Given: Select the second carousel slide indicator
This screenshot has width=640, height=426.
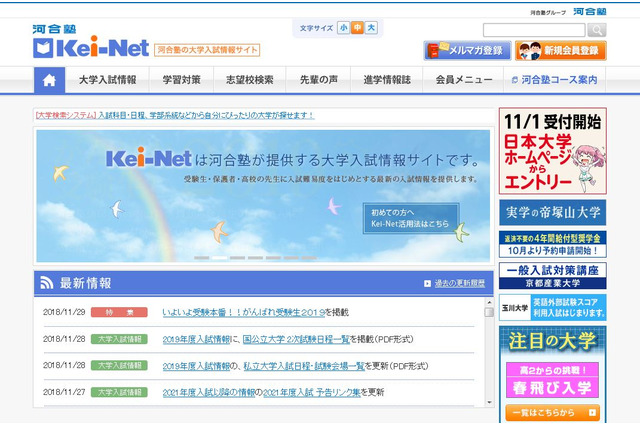Looking at the screenshot, I should coord(220,258).
